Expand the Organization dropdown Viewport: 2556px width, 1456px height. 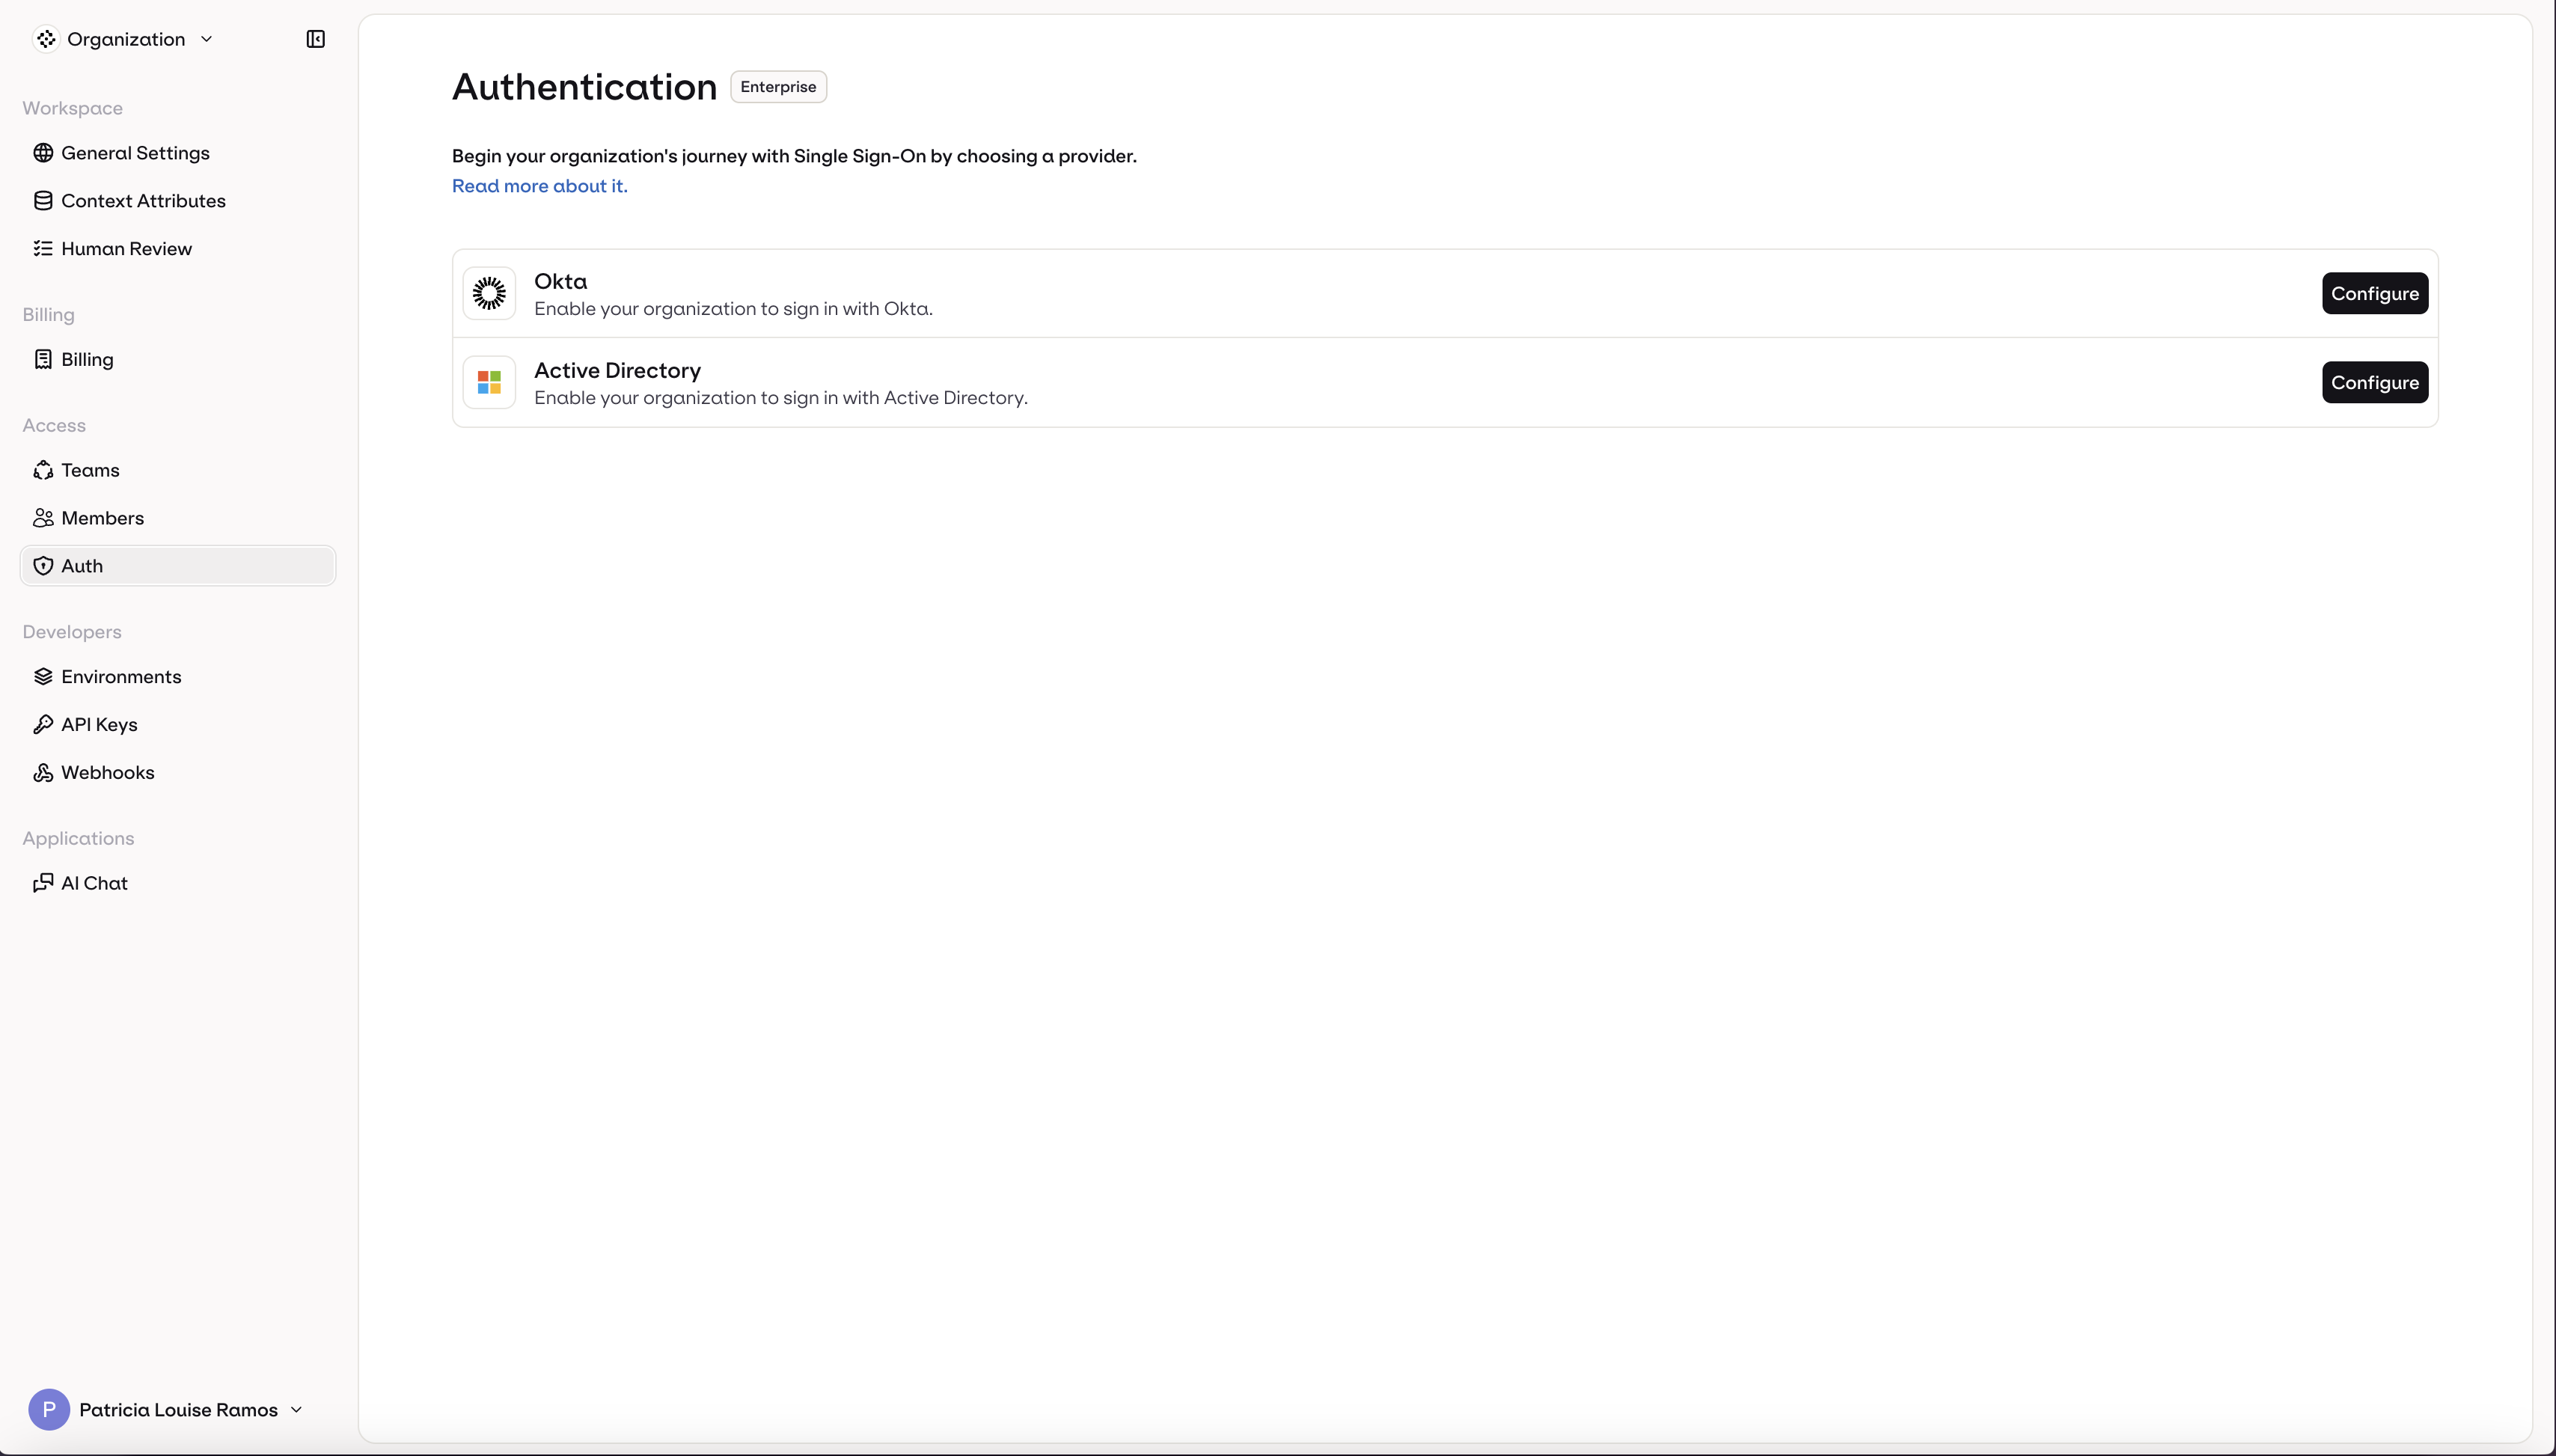tap(125, 39)
